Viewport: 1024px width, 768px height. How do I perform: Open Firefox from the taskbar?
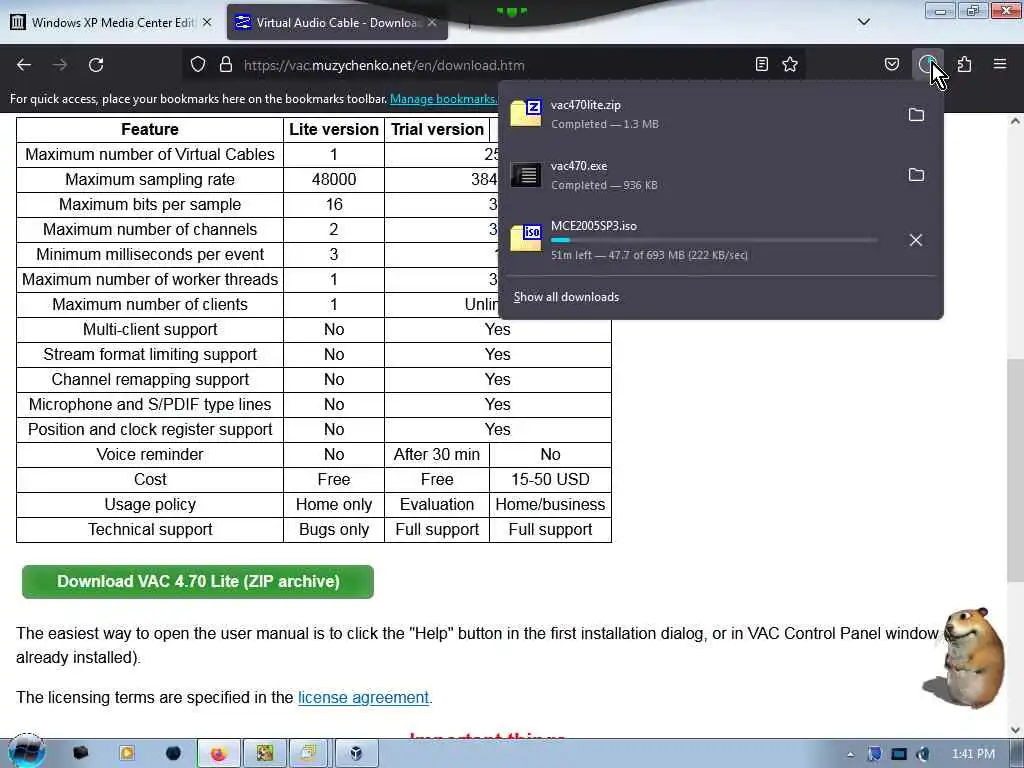point(218,754)
